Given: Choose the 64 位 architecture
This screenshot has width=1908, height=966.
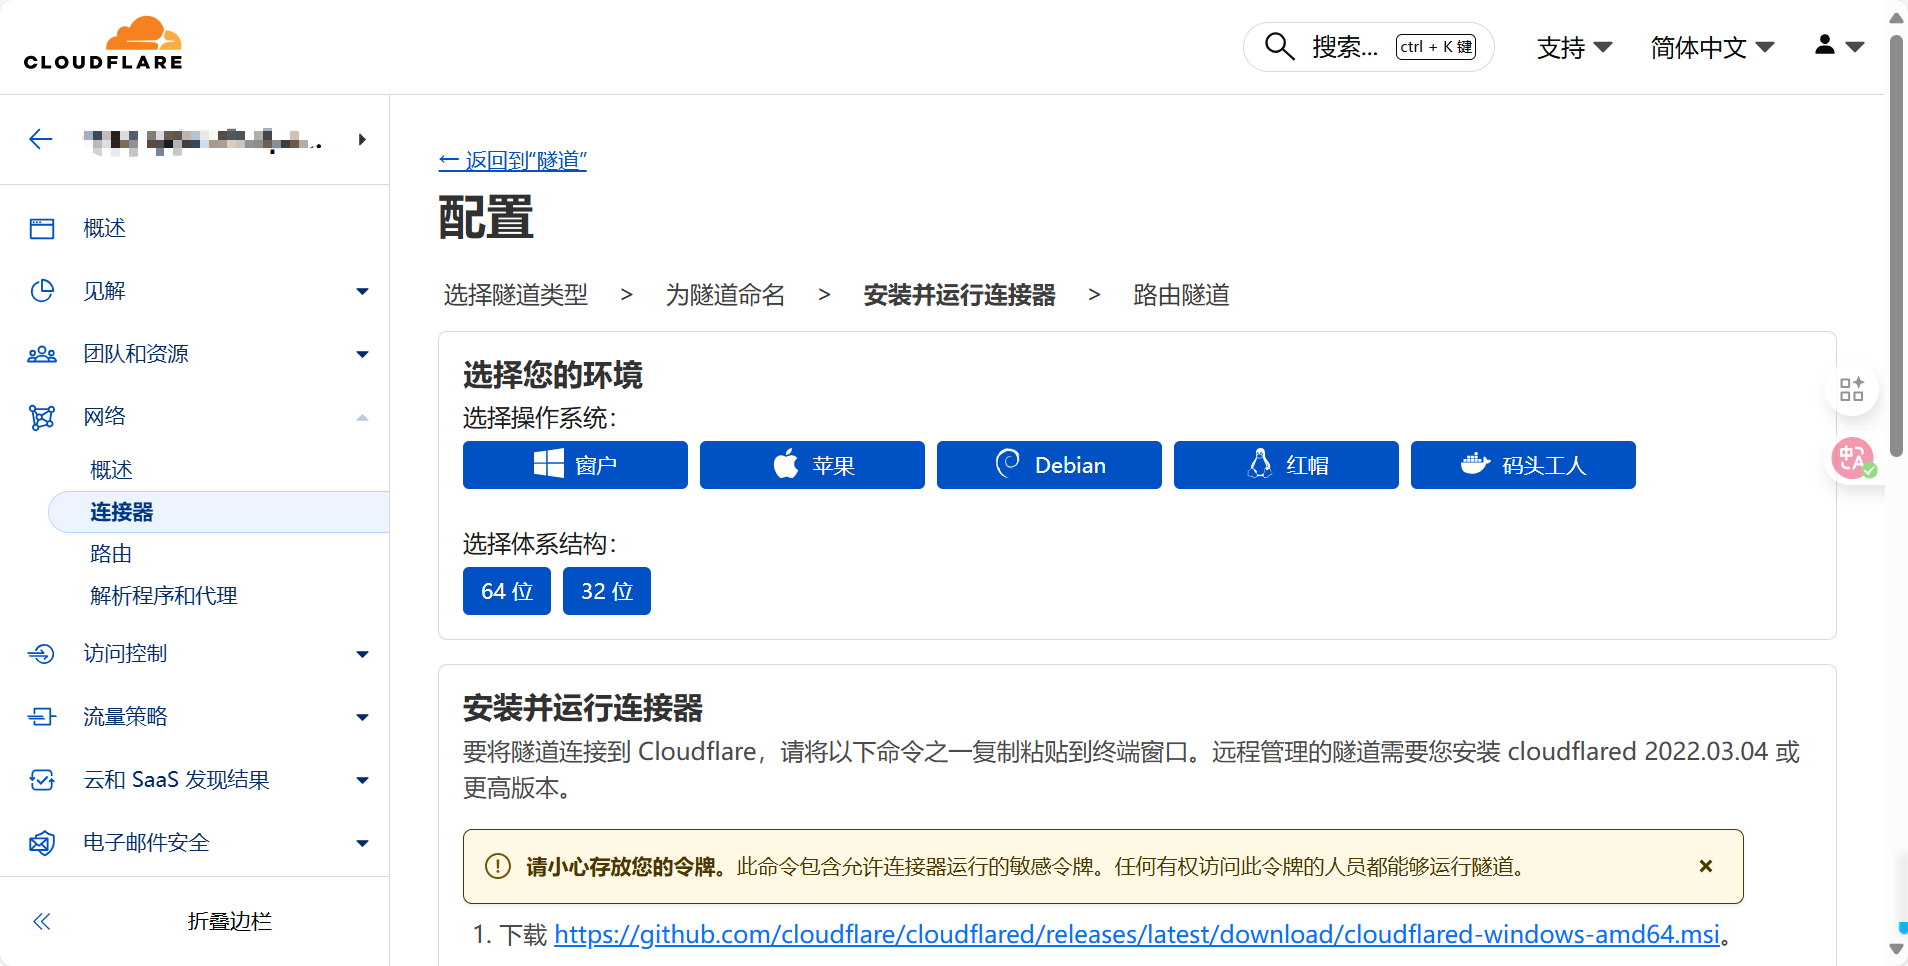Looking at the screenshot, I should click(507, 591).
